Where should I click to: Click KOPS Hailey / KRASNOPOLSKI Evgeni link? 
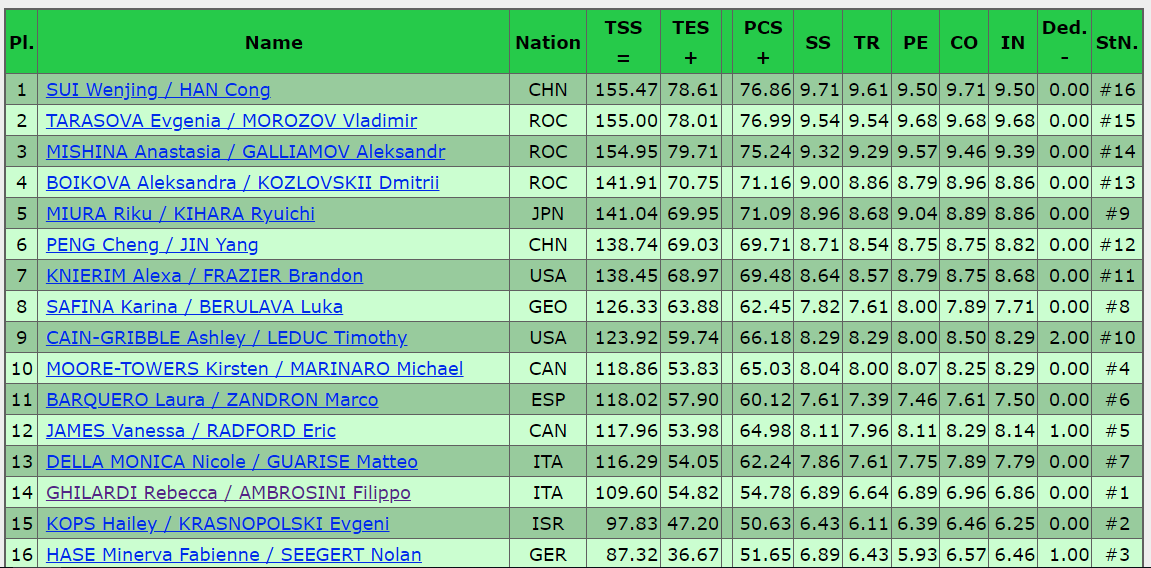pyautogui.click(x=217, y=524)
